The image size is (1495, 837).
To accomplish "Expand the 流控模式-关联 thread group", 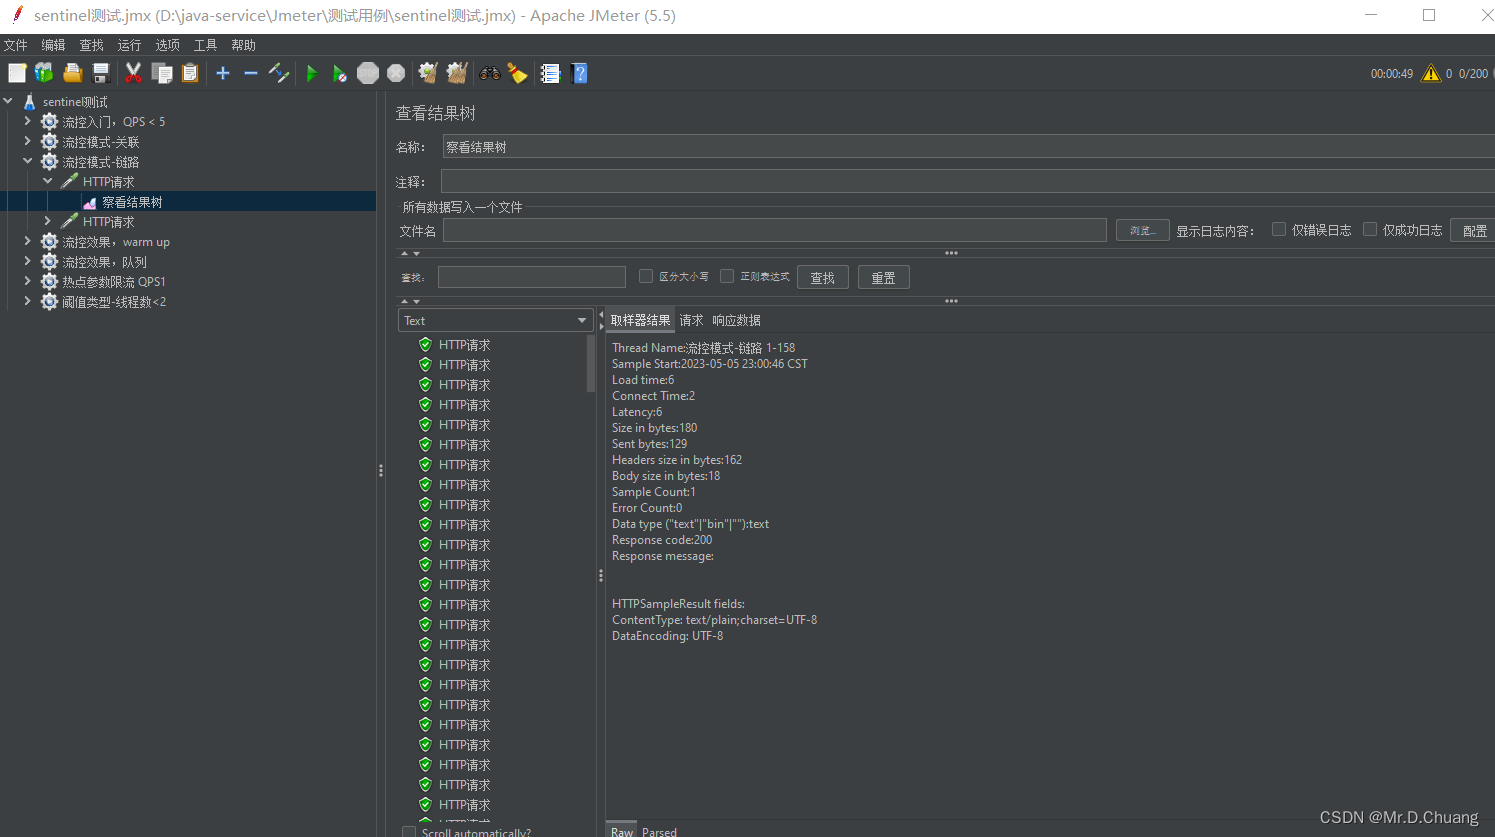I will [x=28, y=141].
